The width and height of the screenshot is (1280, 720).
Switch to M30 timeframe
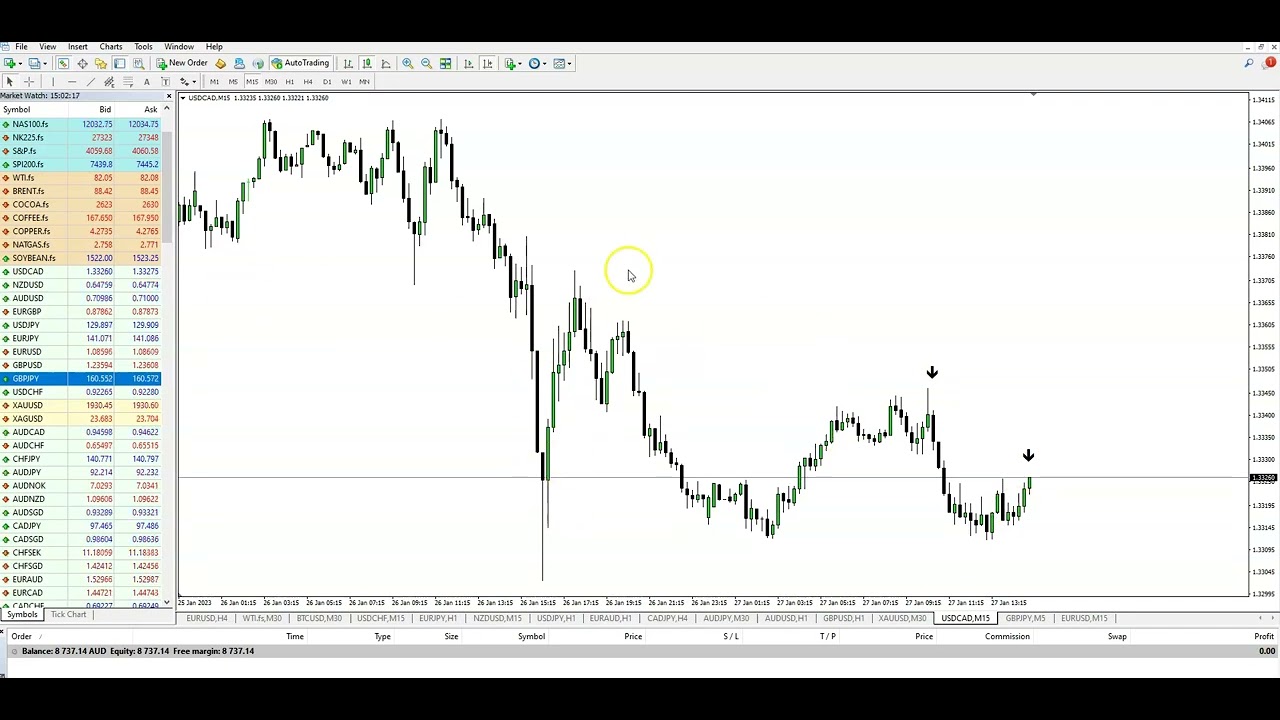[271, 82]
